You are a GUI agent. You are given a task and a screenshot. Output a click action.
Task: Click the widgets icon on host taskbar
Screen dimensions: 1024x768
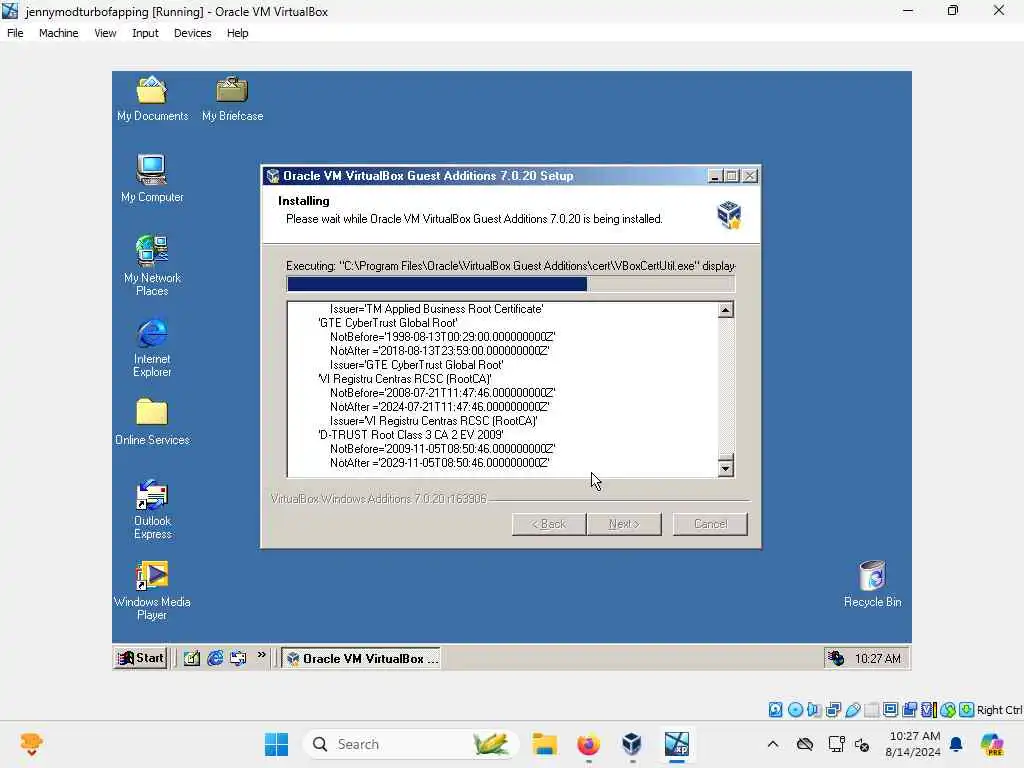[31, 744]
